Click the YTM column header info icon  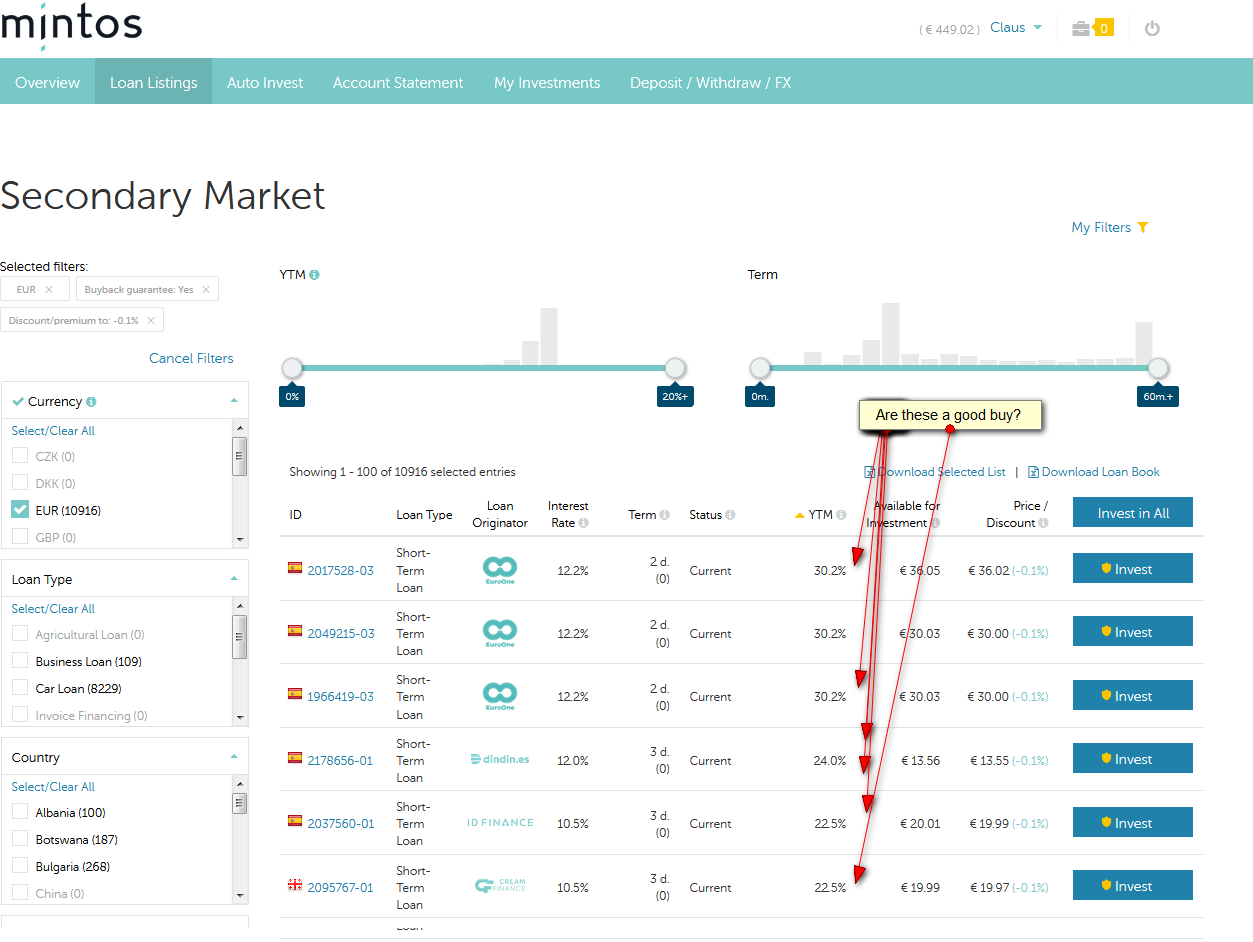(842, 516)
